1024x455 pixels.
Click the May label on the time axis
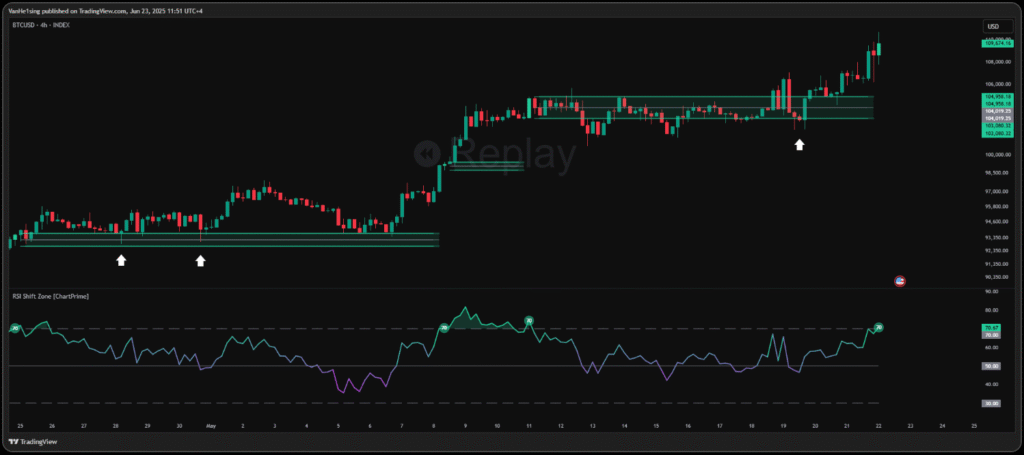click(x=210, y=425)
